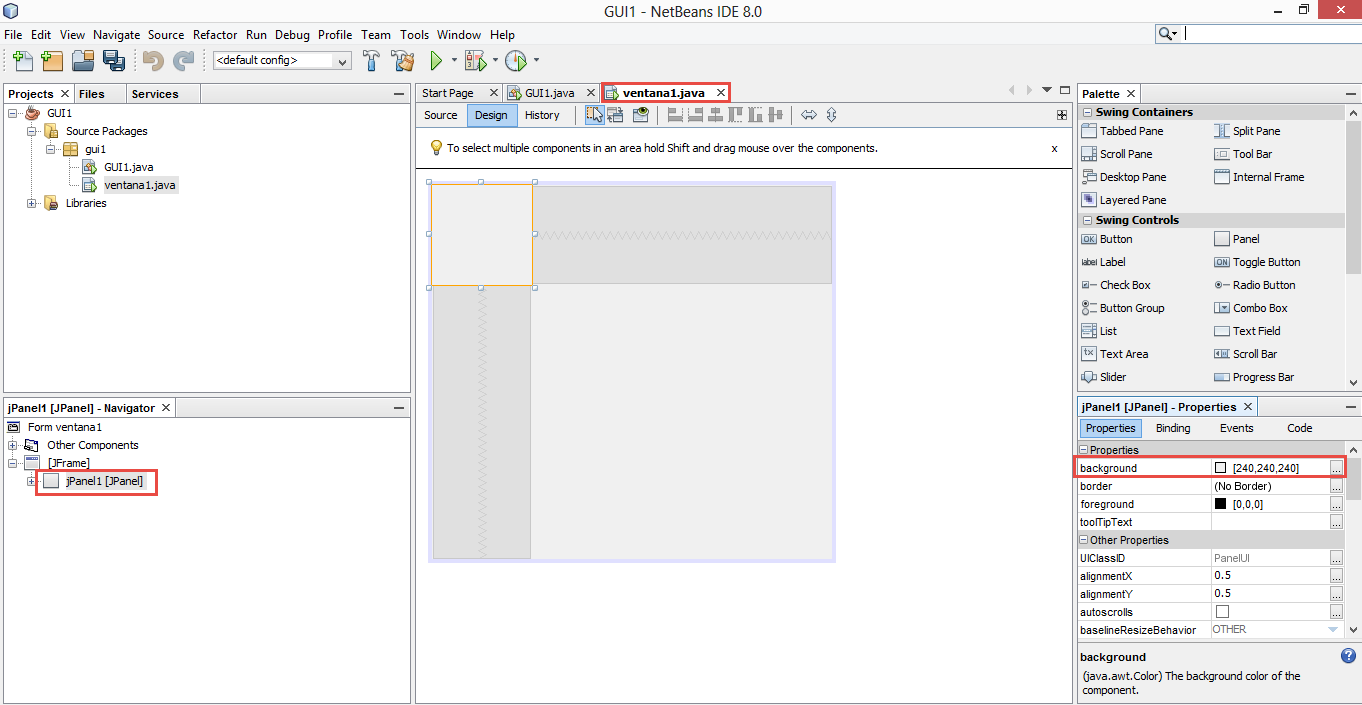The height and width of the screenshot is (705, 1362).
Task: Open Preview Design in the form editor toolbar
Action: pyautogui.click(x=640, y=114)
